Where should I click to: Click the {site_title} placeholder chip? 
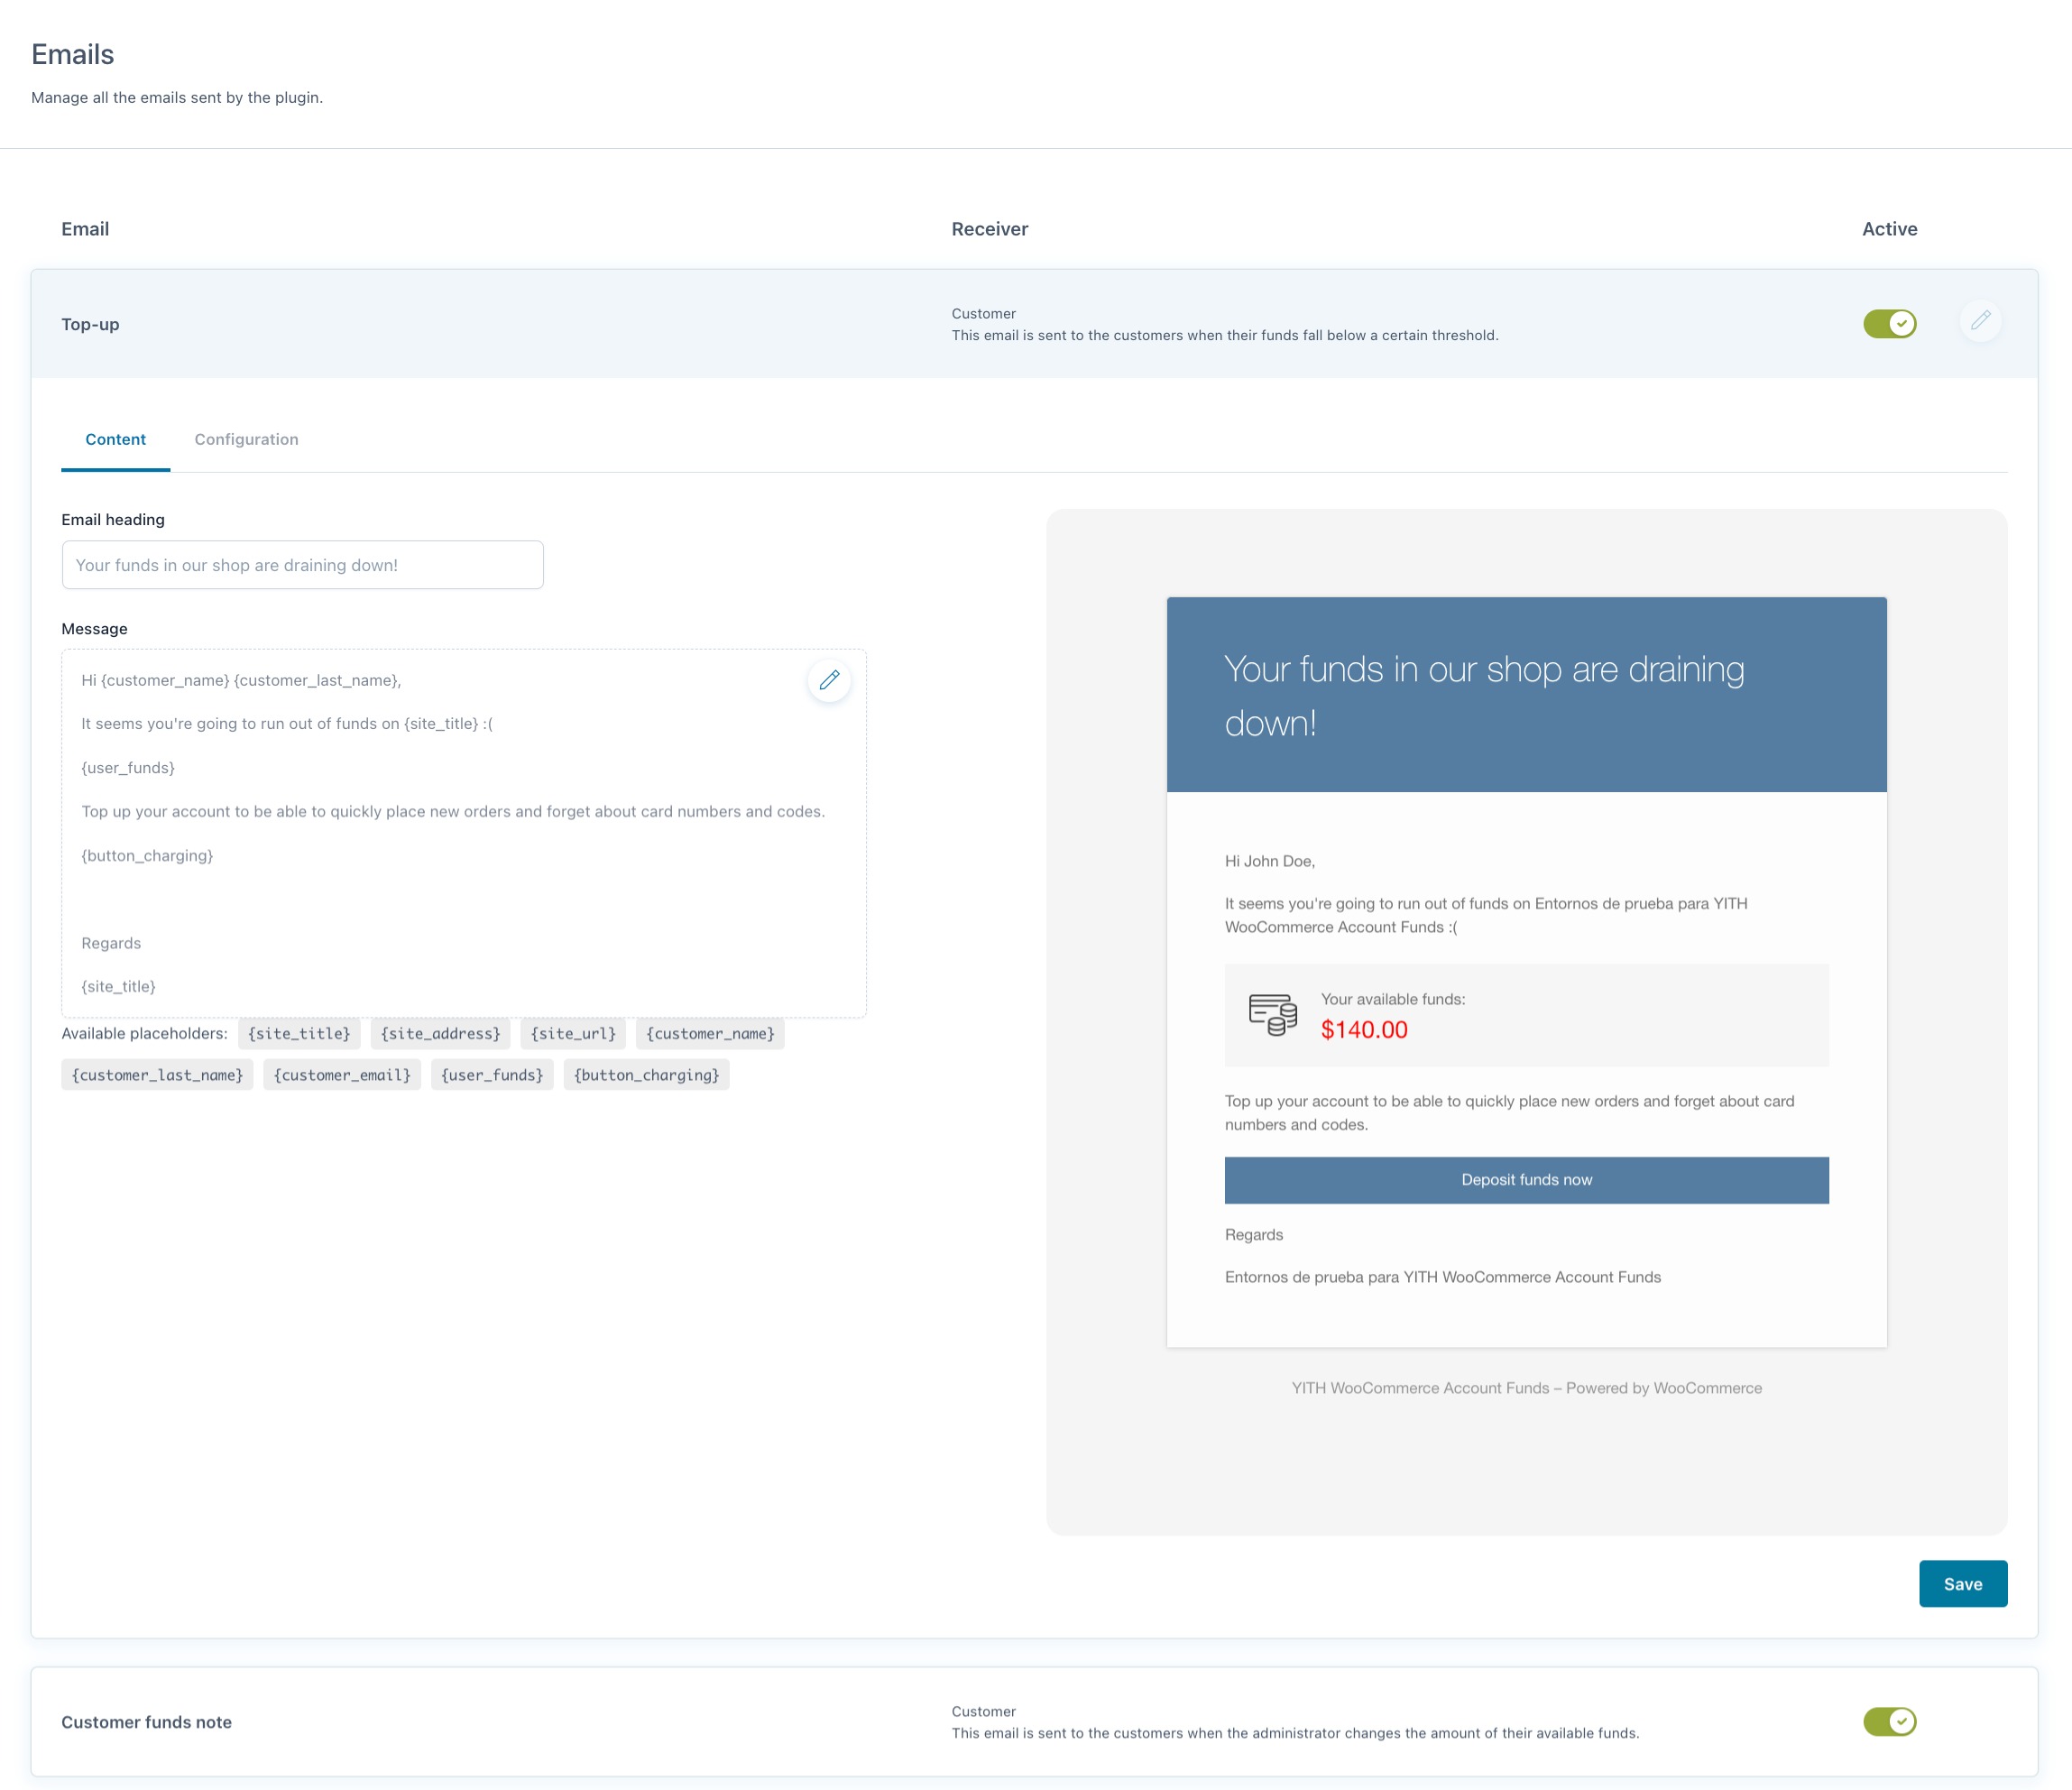[299, 1033]
